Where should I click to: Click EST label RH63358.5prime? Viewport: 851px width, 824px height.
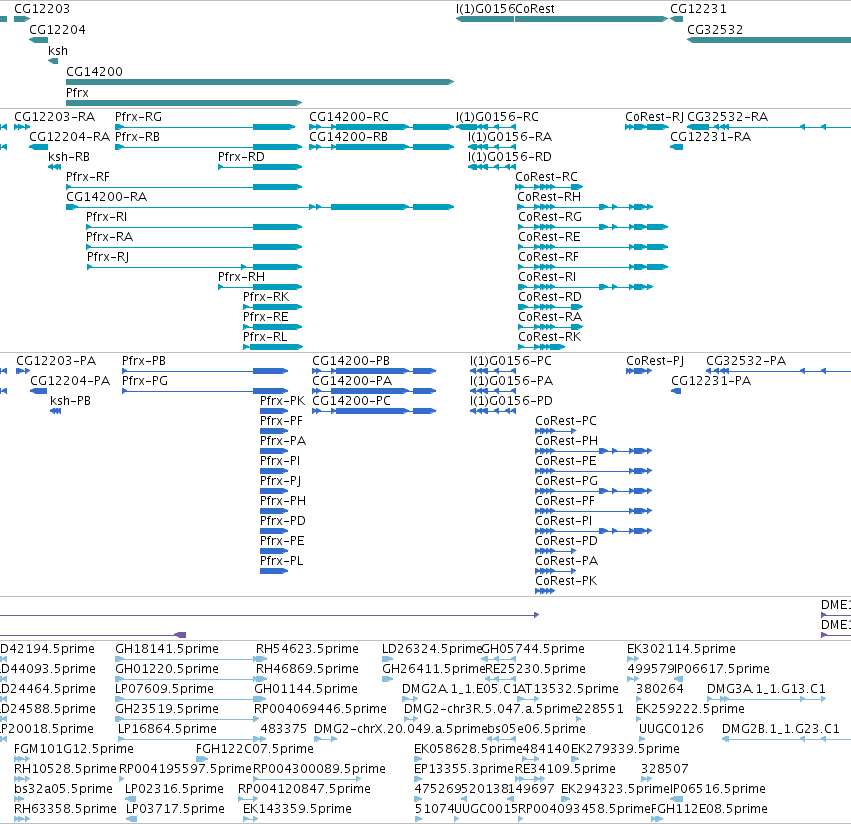point(65,809)
